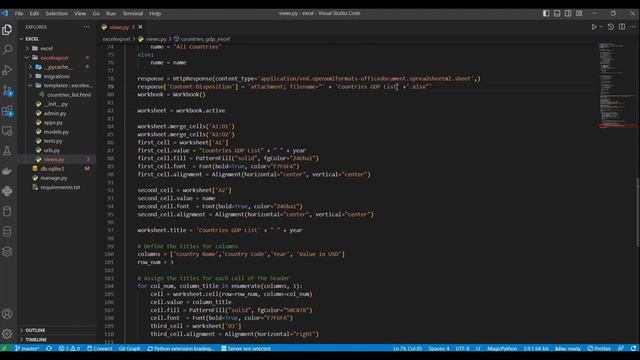This screenshot has width=640, height=360.
Task: Open the Python view in activity bar
Action: 7,191
